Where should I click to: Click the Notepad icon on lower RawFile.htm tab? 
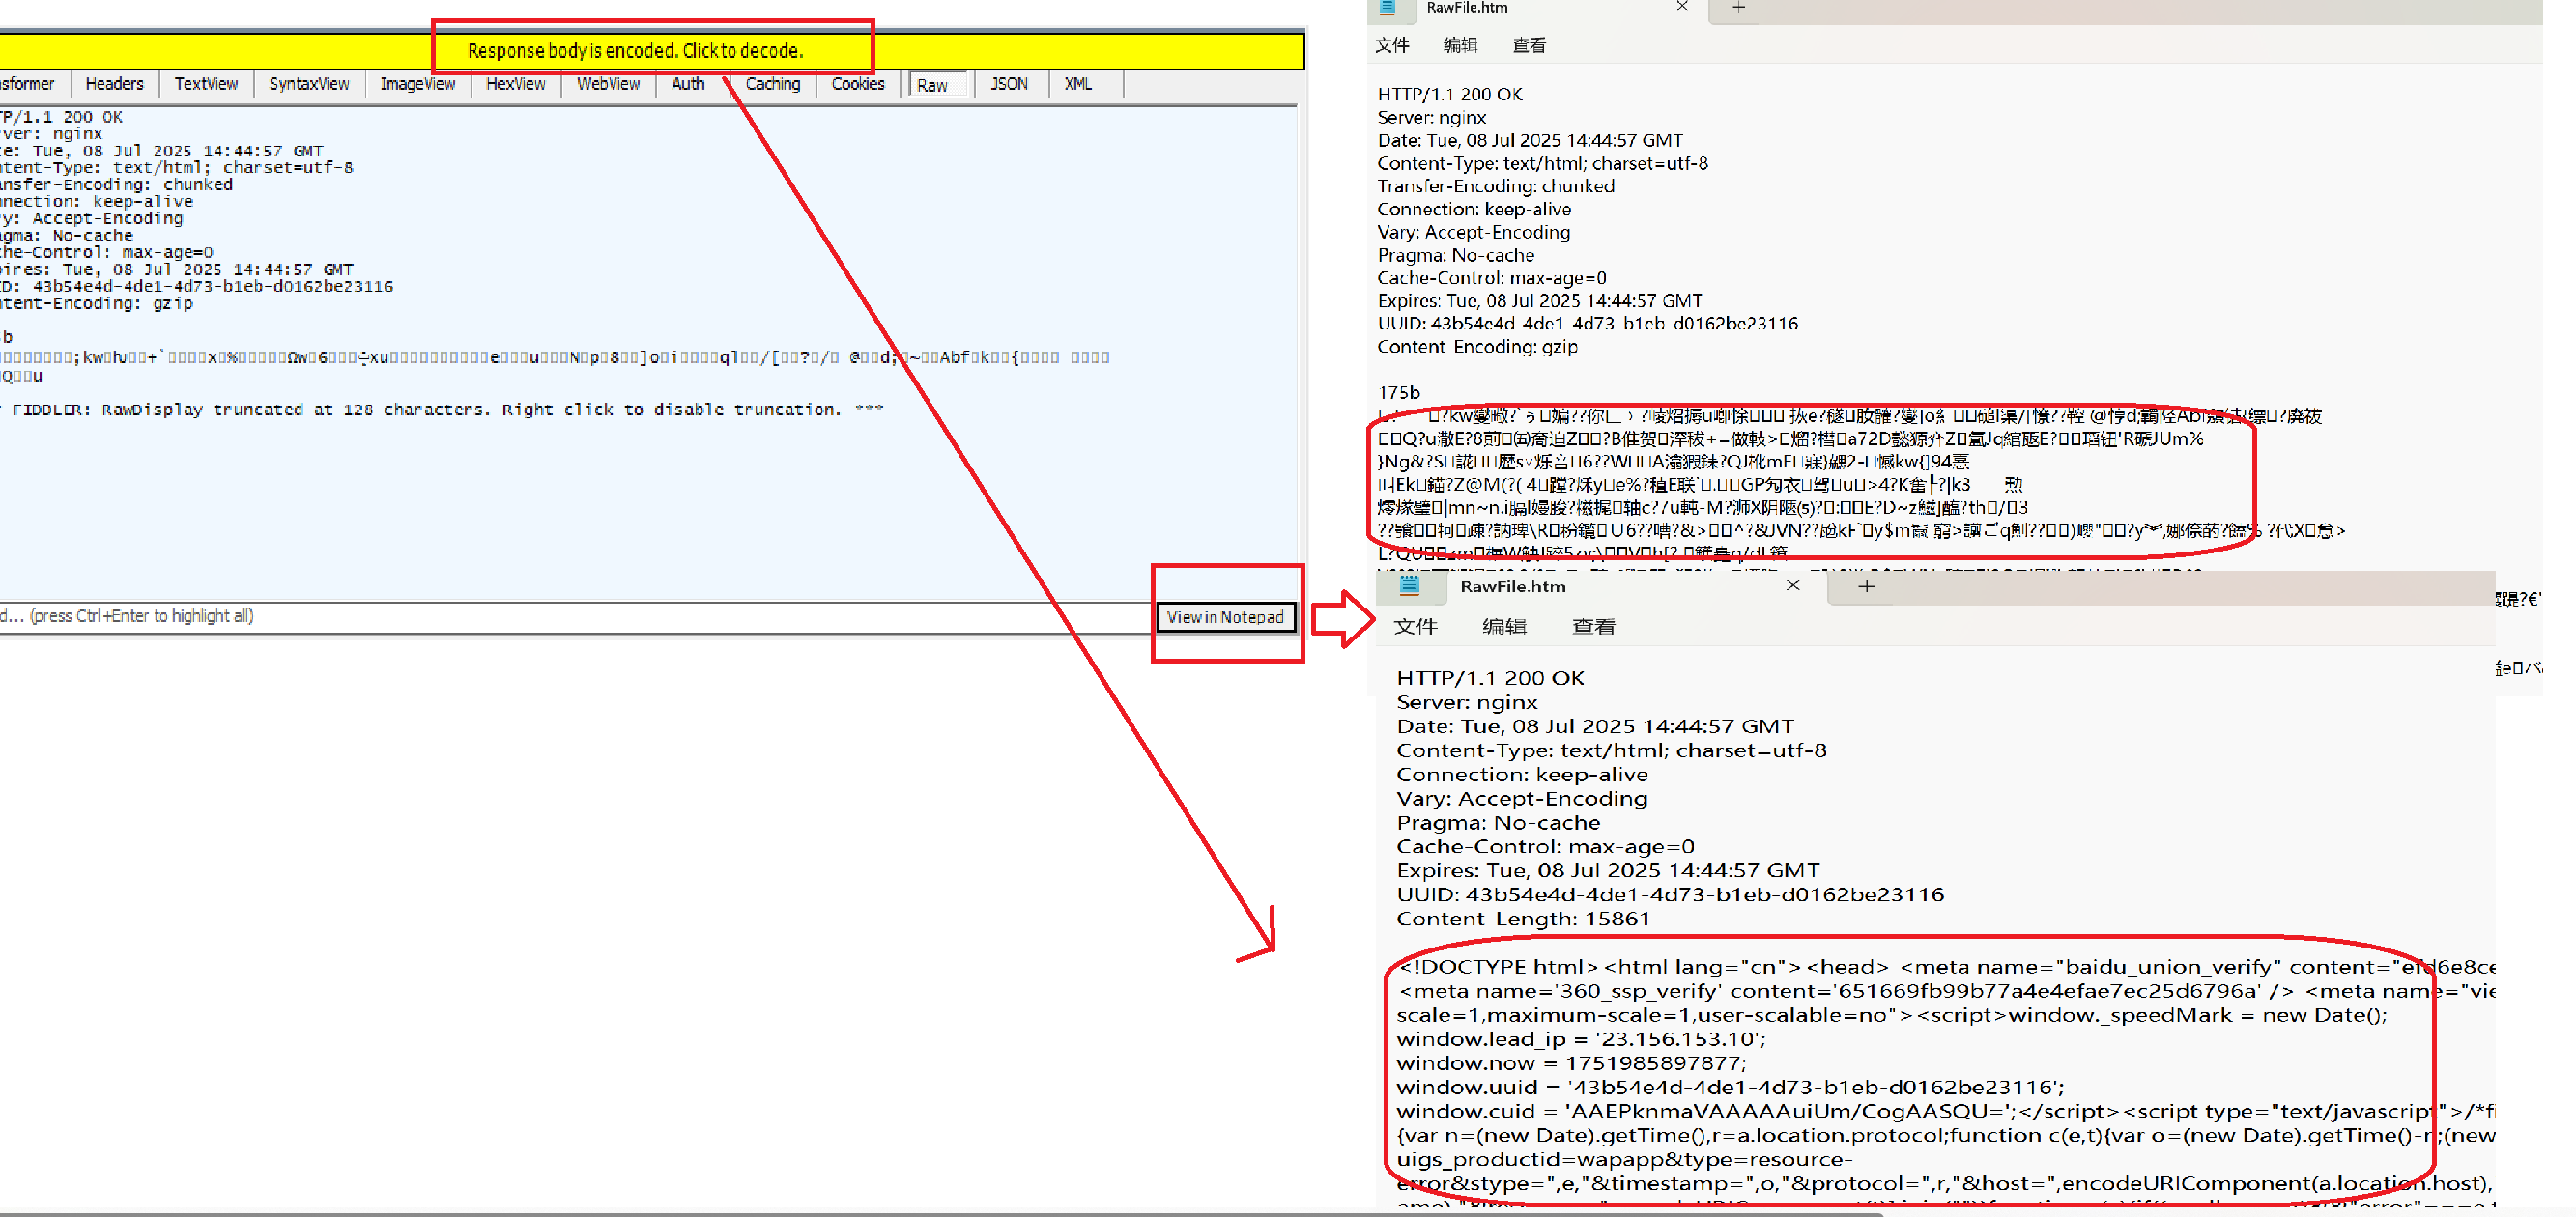click(1409, 586)
